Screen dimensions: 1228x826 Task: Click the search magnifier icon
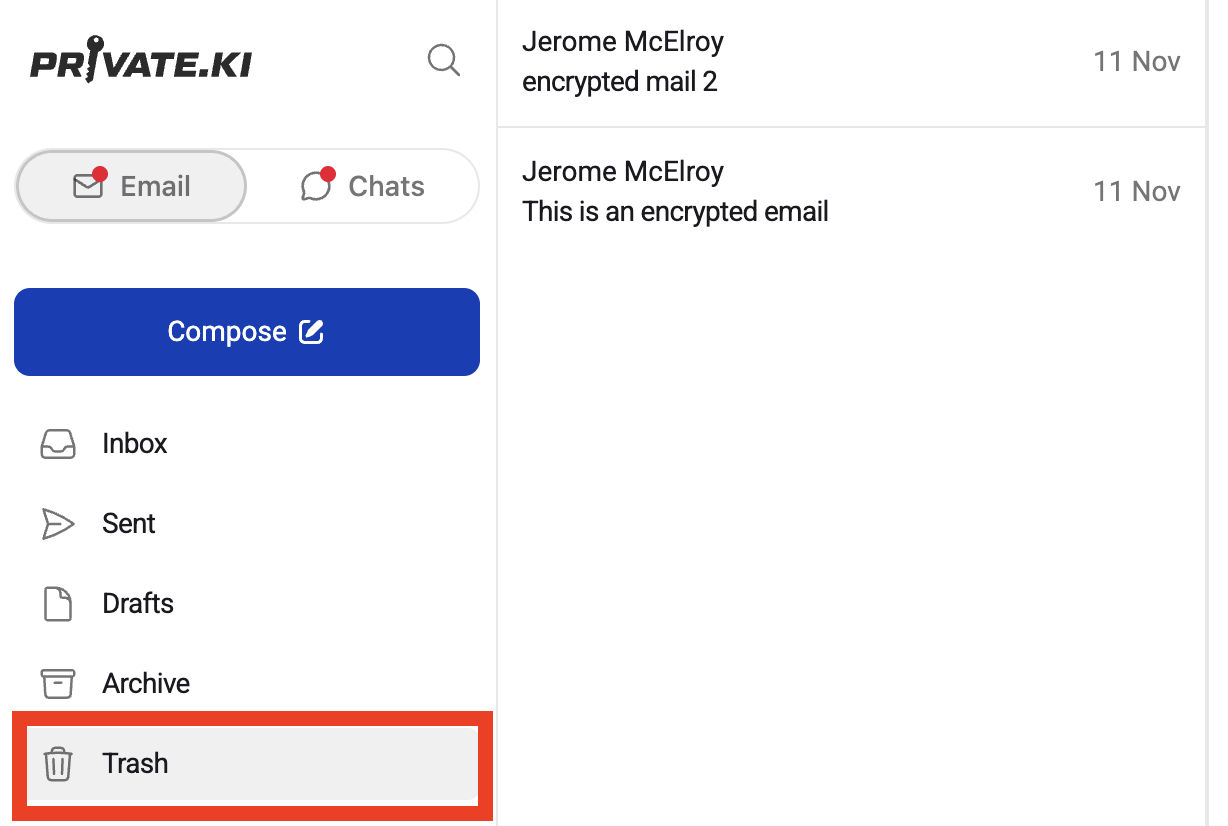tap(443, 60)
